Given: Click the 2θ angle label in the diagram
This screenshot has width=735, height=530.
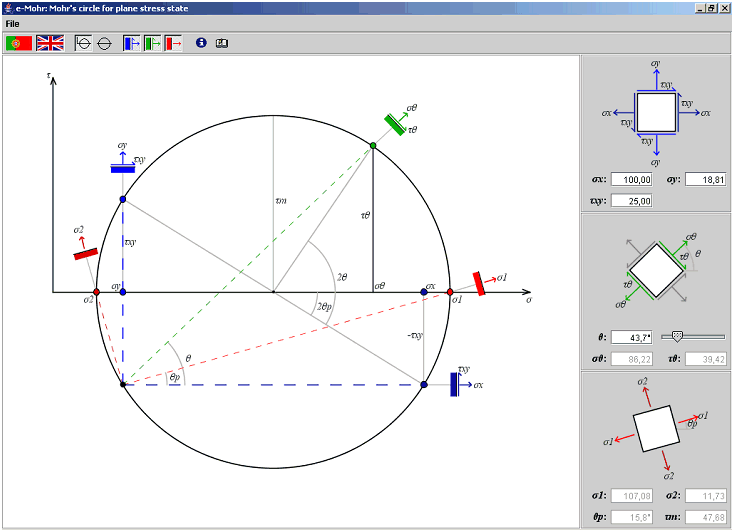Looking at the screenshot, I should click(x=342, y=277).
